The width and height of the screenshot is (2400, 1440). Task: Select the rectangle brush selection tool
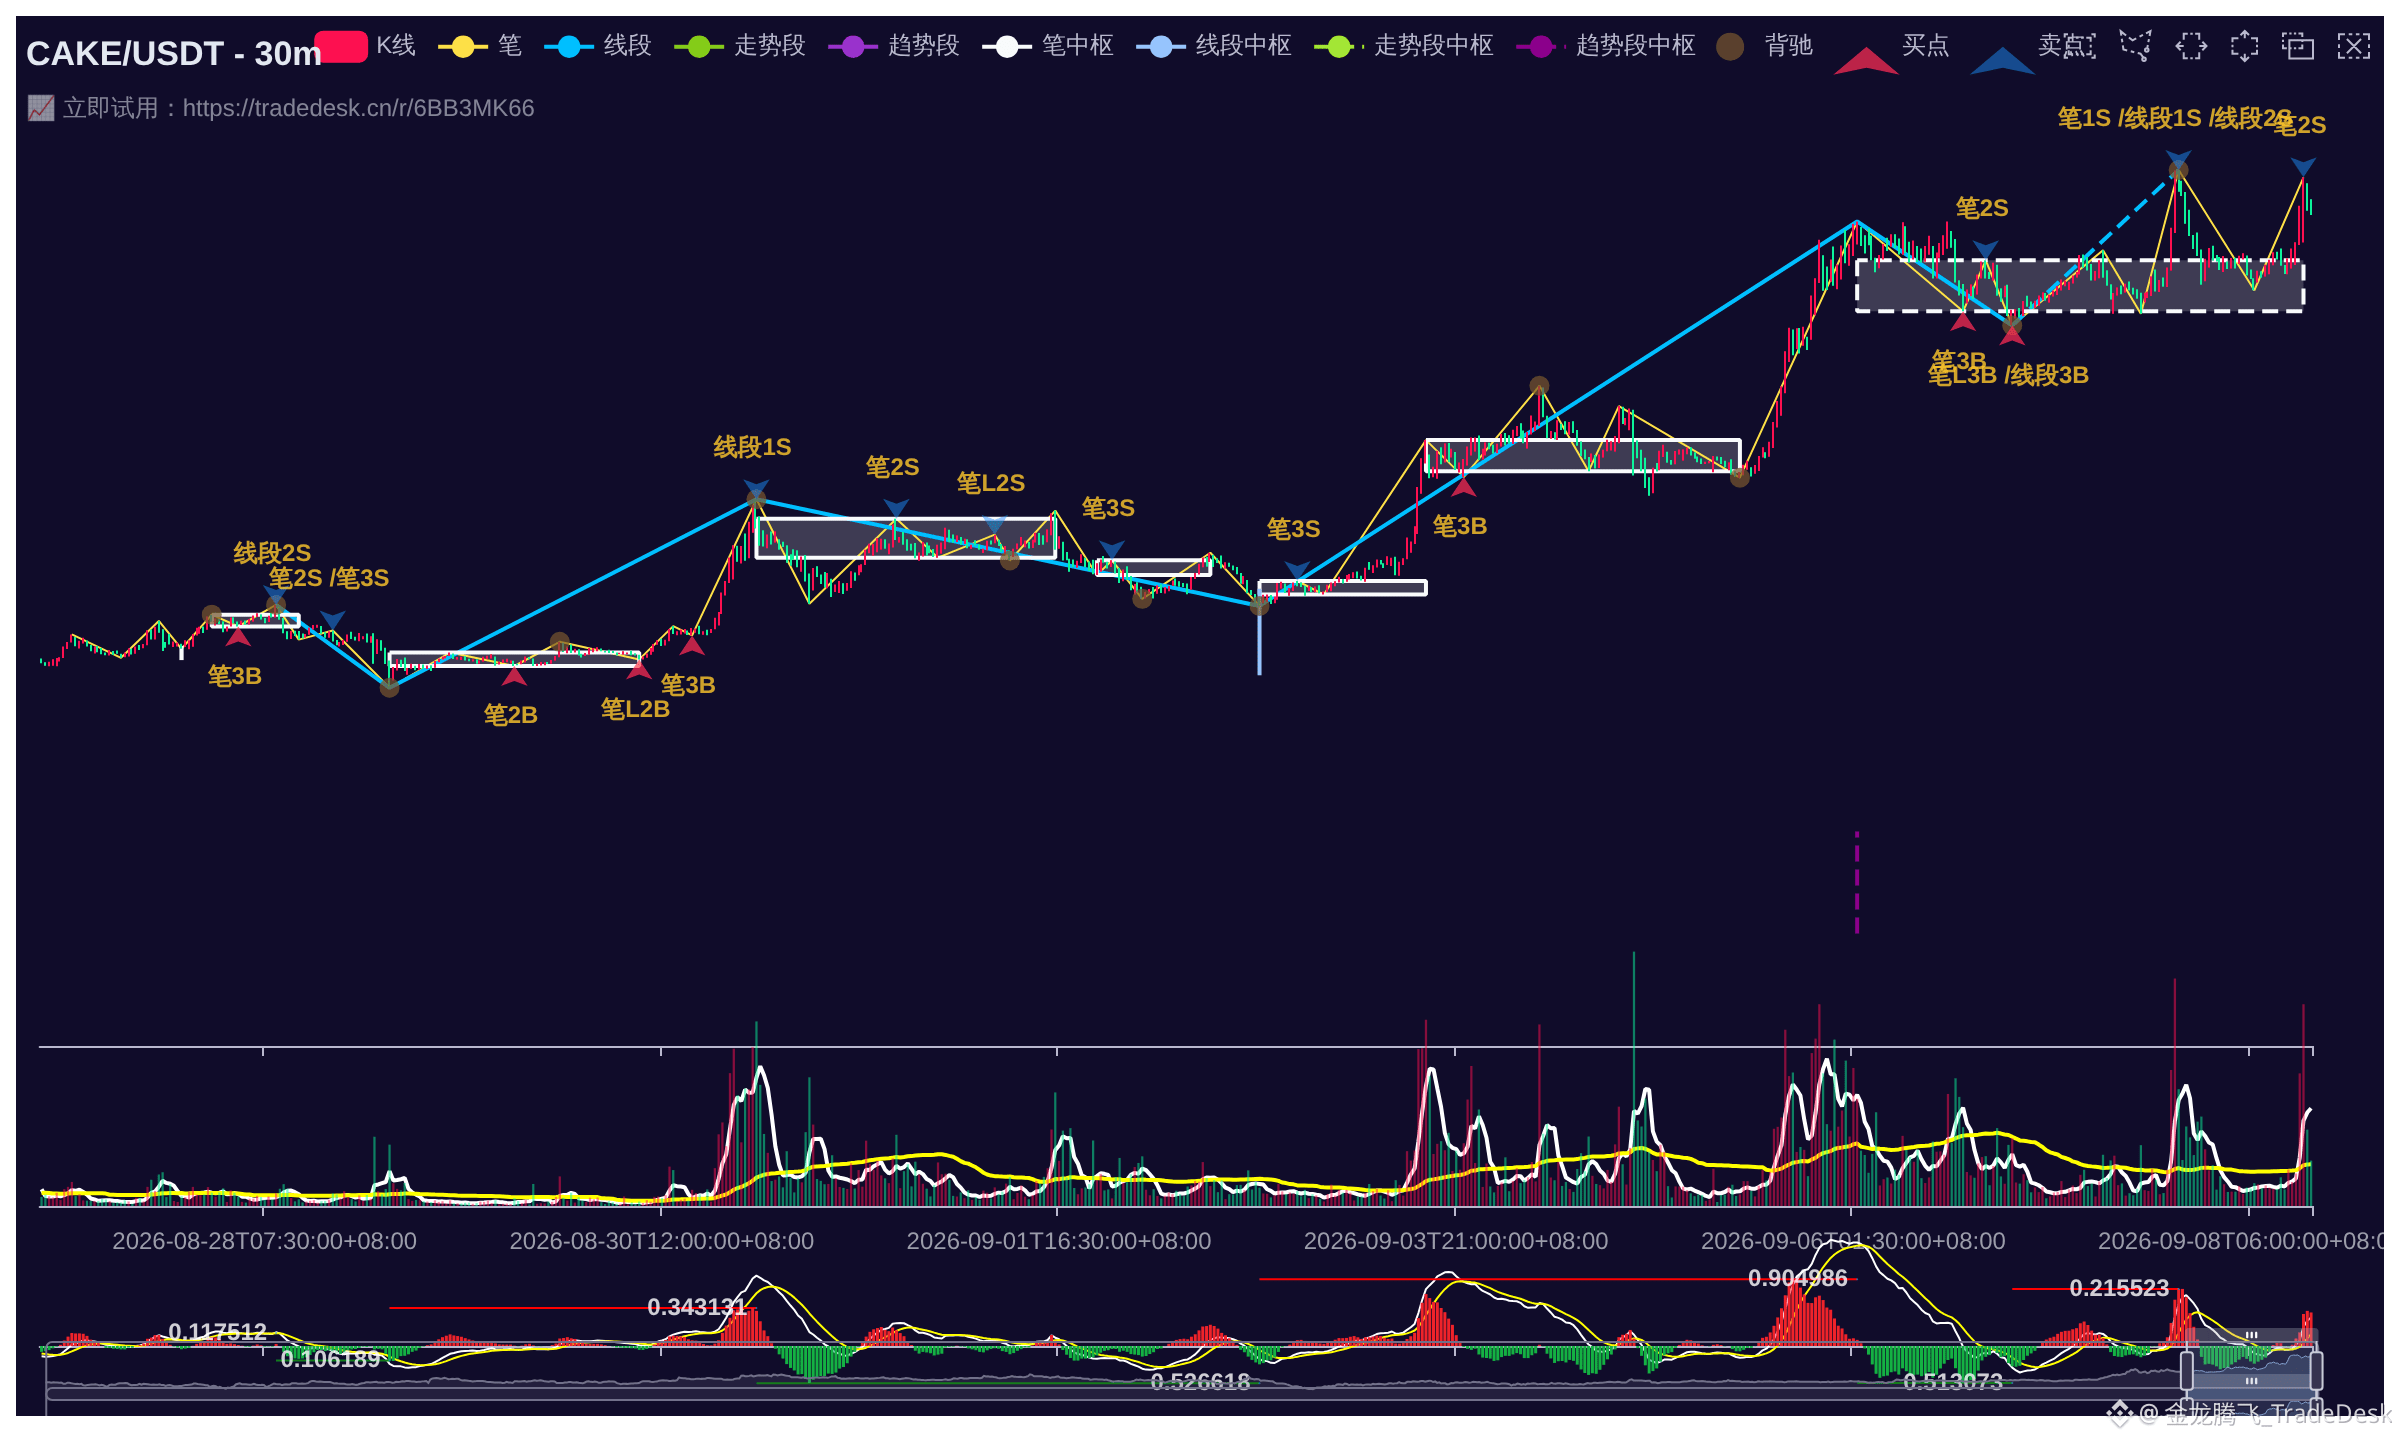point(2081,46)
